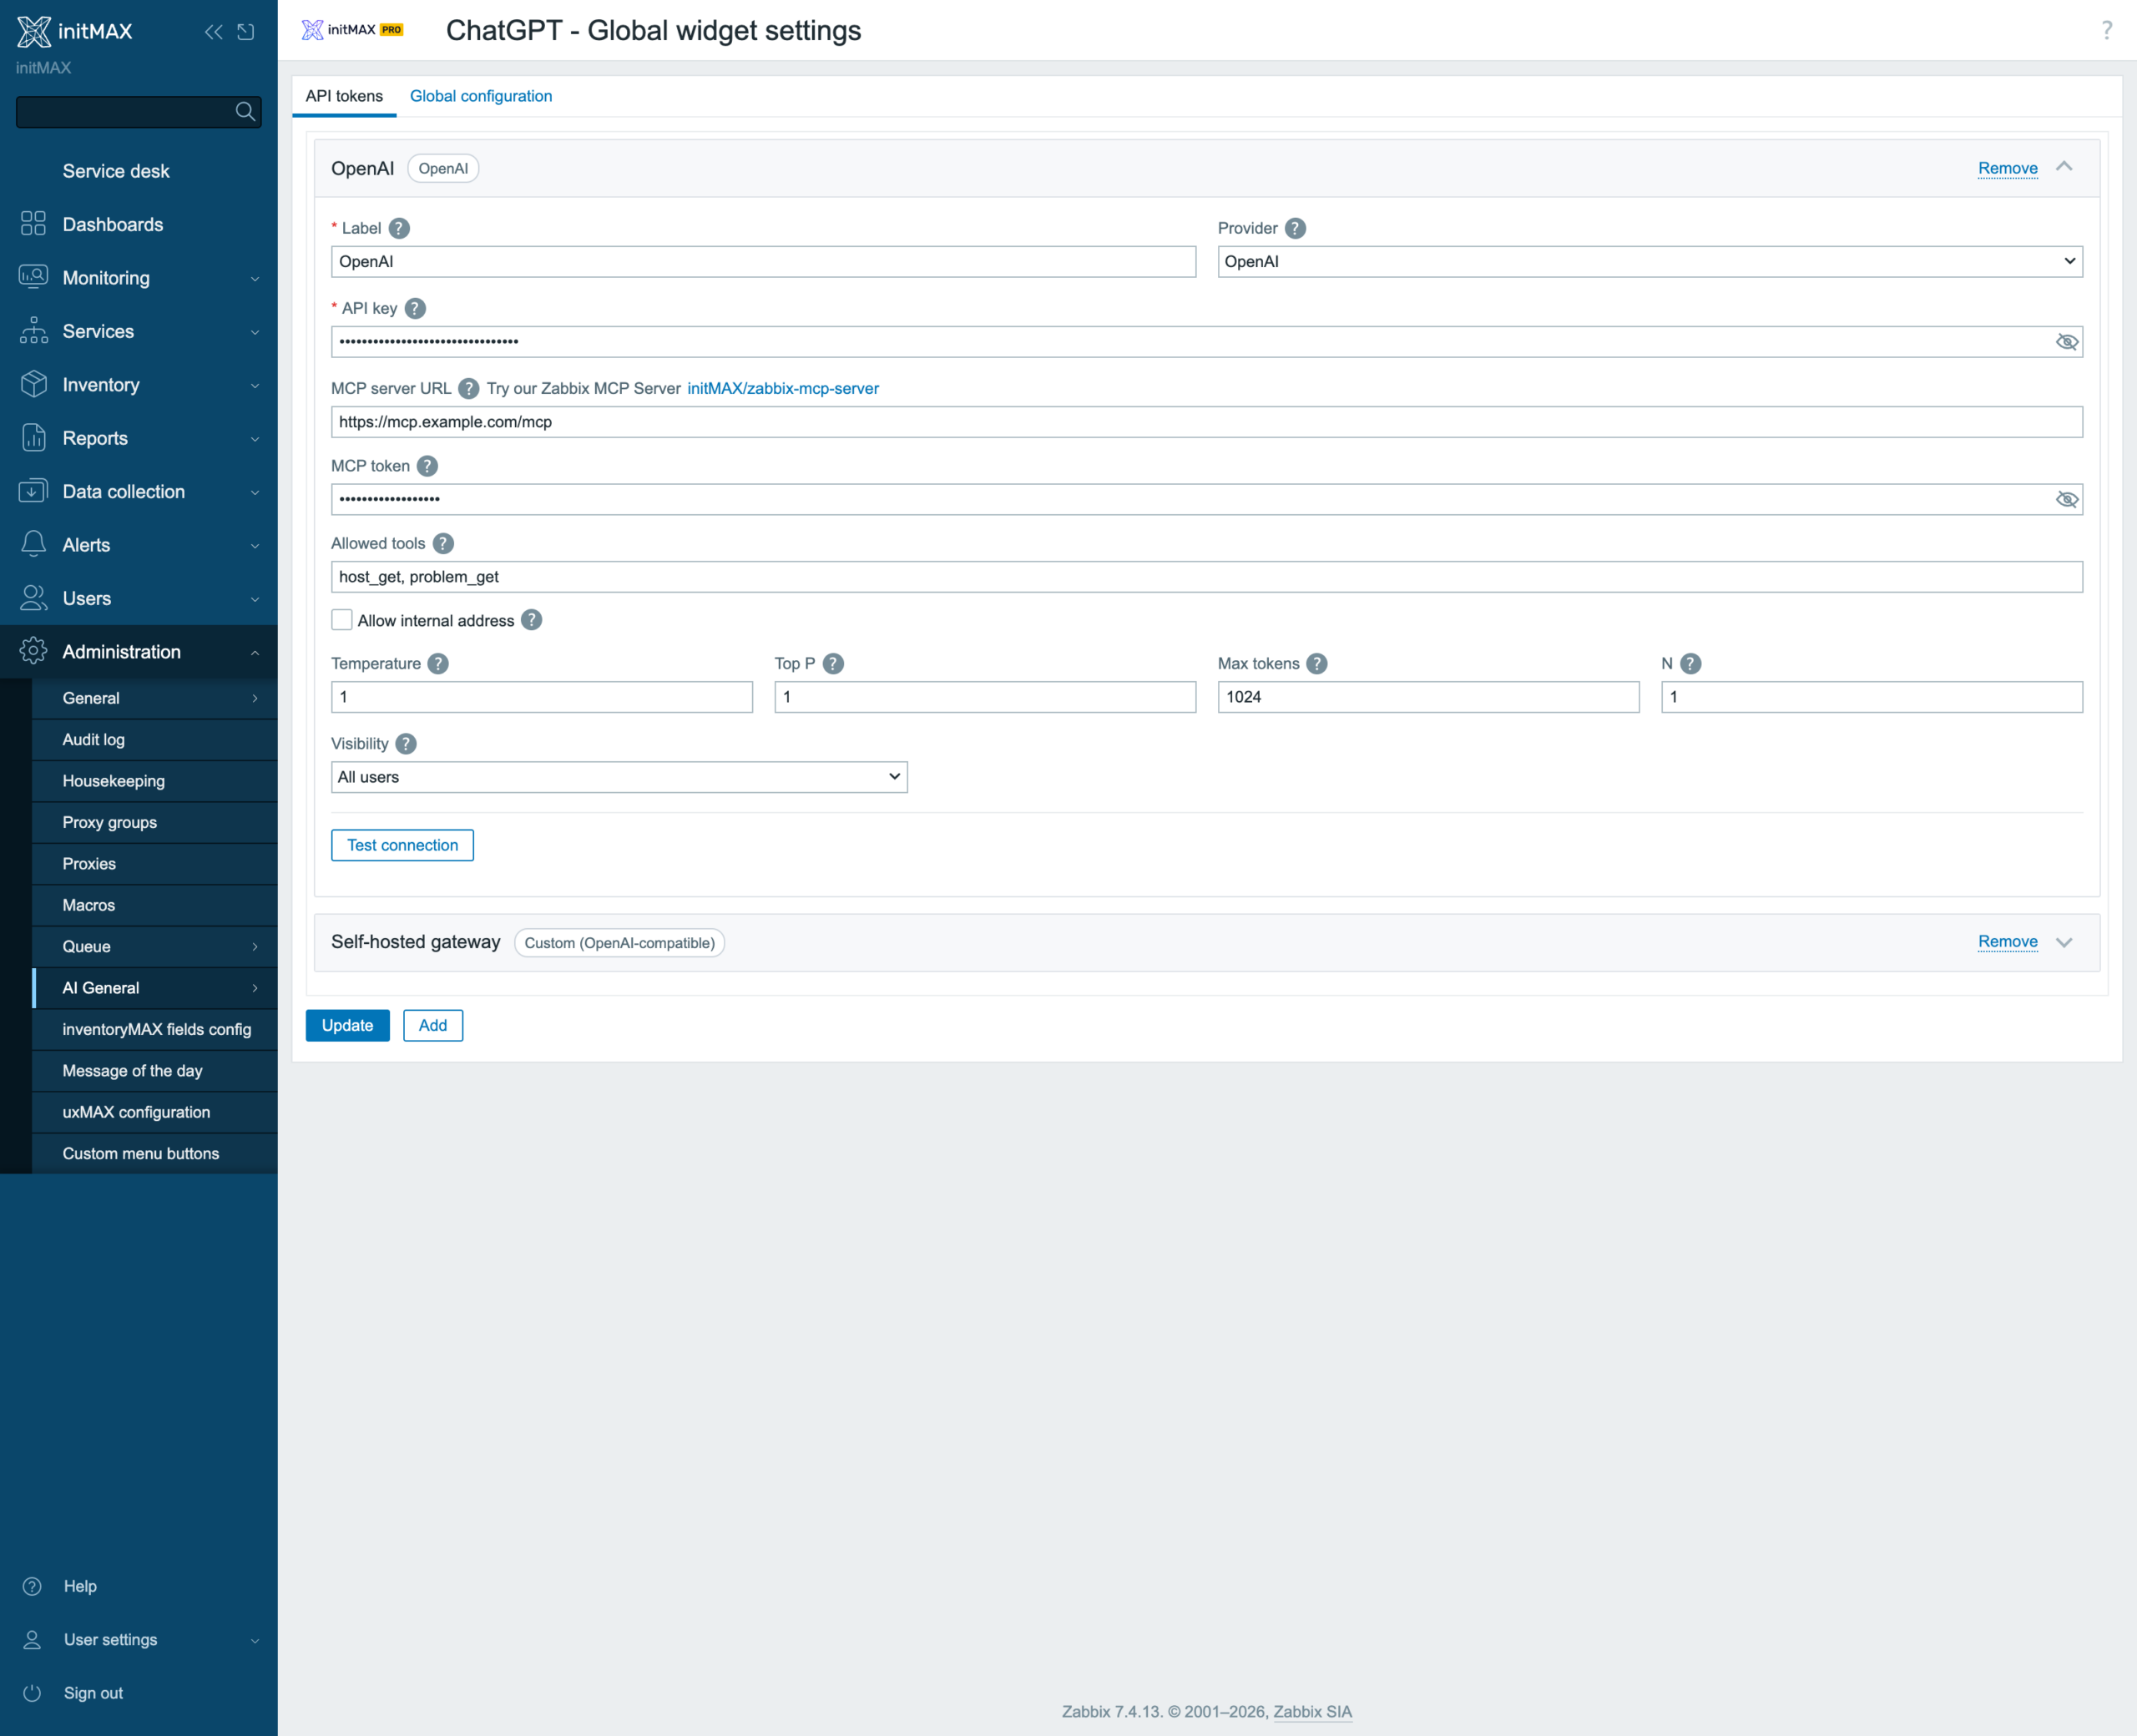The width and height of the screenshot is (2137, 1736).
Task: Expand the Users menu
Action: click(139, 598)
